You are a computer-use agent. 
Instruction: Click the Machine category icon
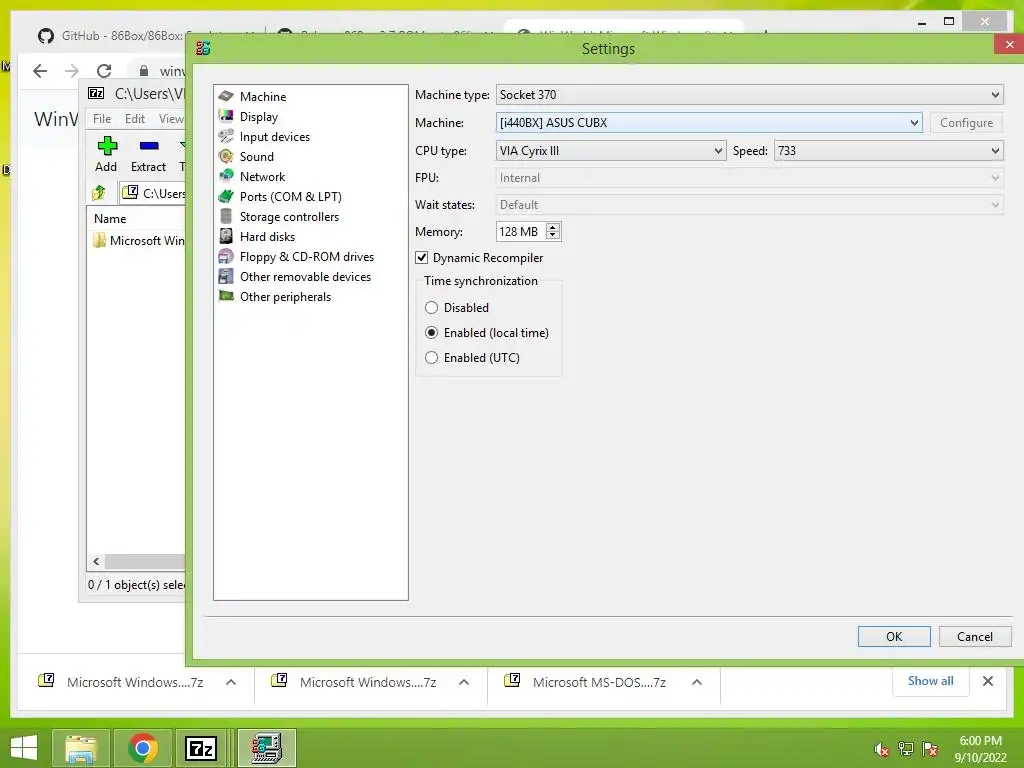click(x=226, y=96)
